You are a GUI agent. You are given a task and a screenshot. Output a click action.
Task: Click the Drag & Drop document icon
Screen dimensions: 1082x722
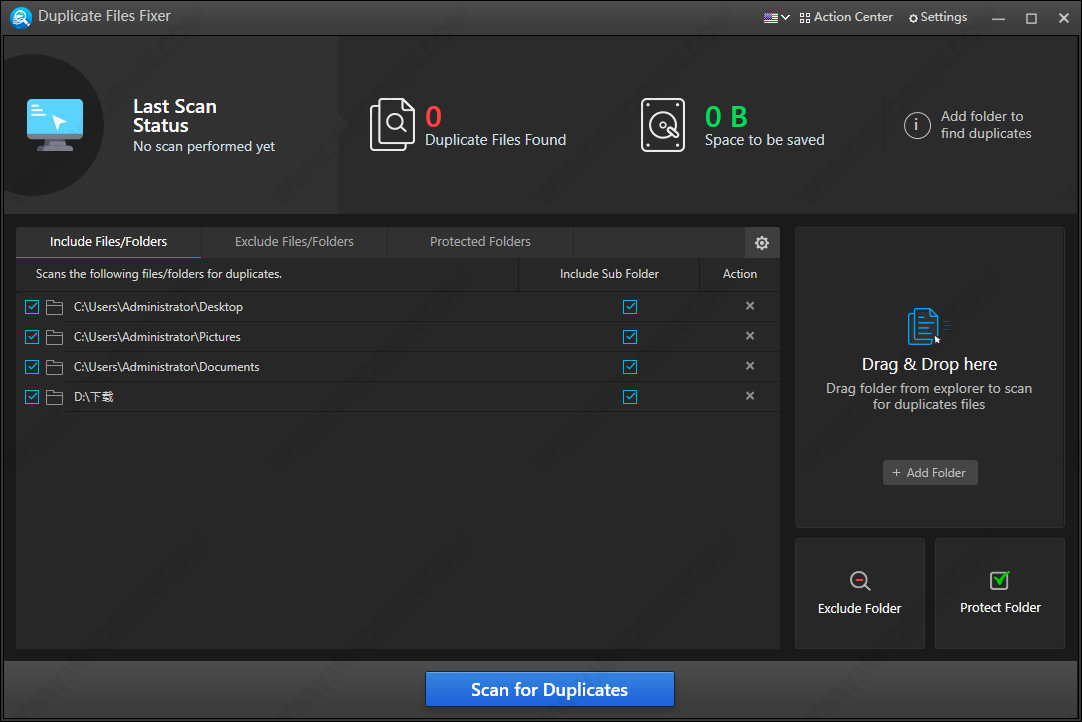(927, 326)
